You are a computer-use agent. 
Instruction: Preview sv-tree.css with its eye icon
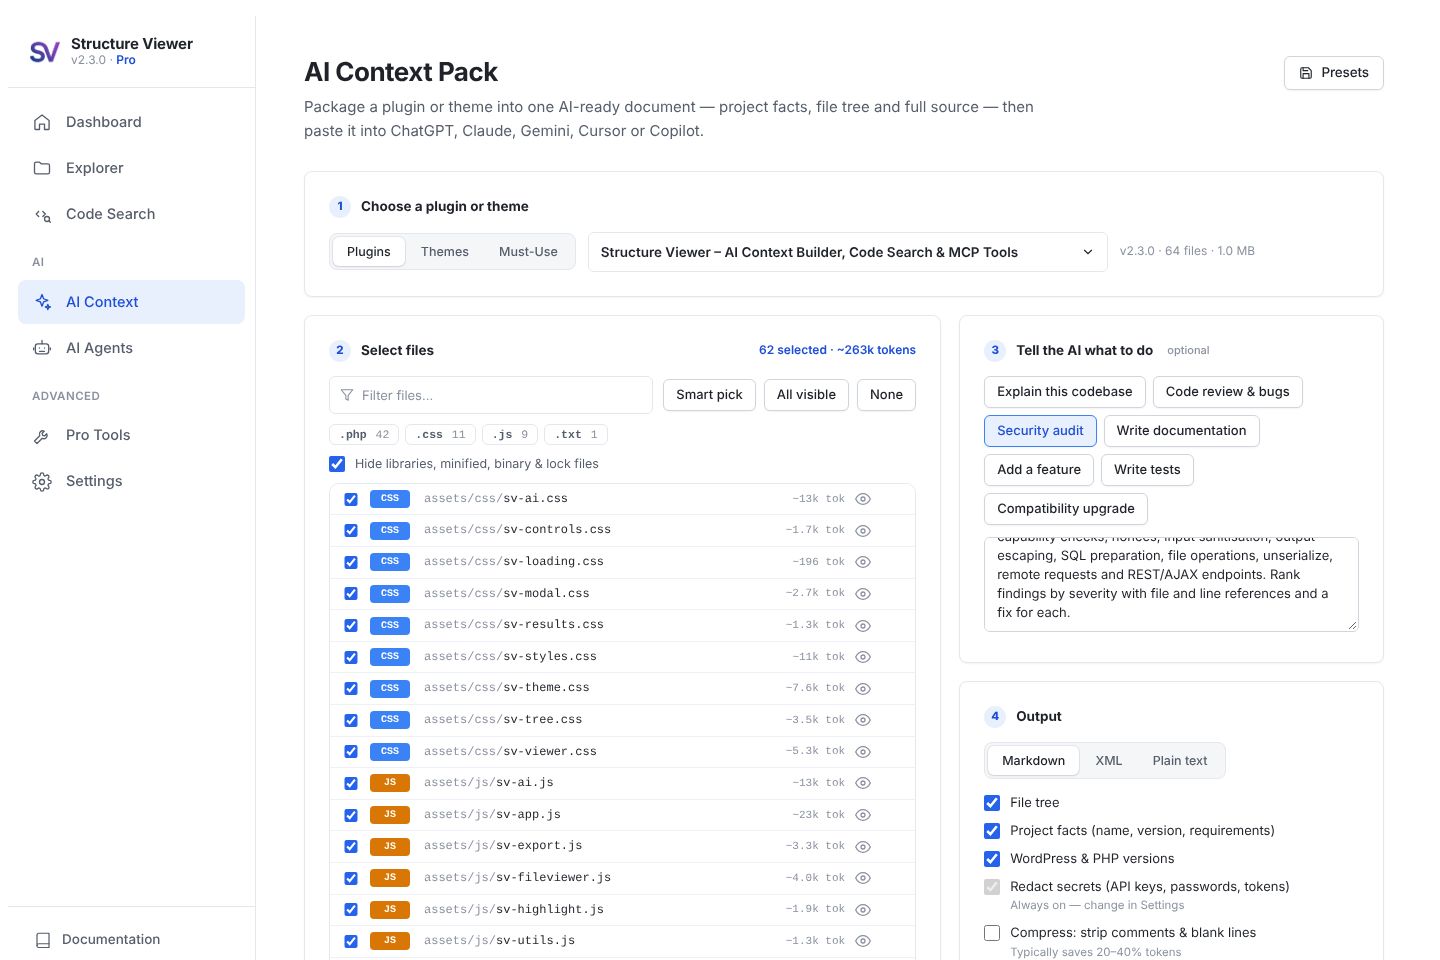[863, 720]
